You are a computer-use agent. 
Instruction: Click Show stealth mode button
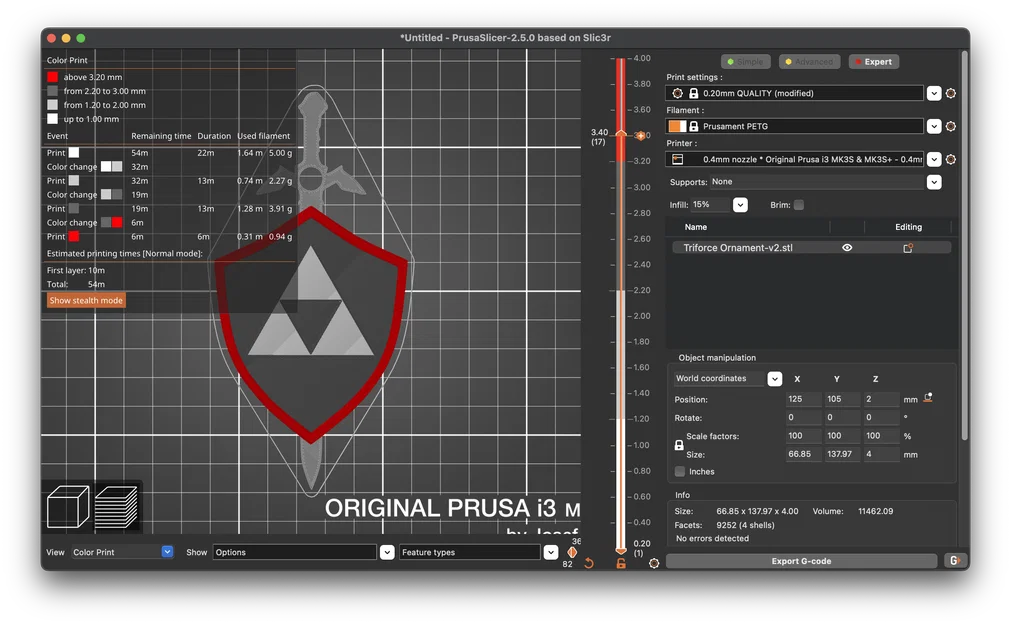point(86,301)
